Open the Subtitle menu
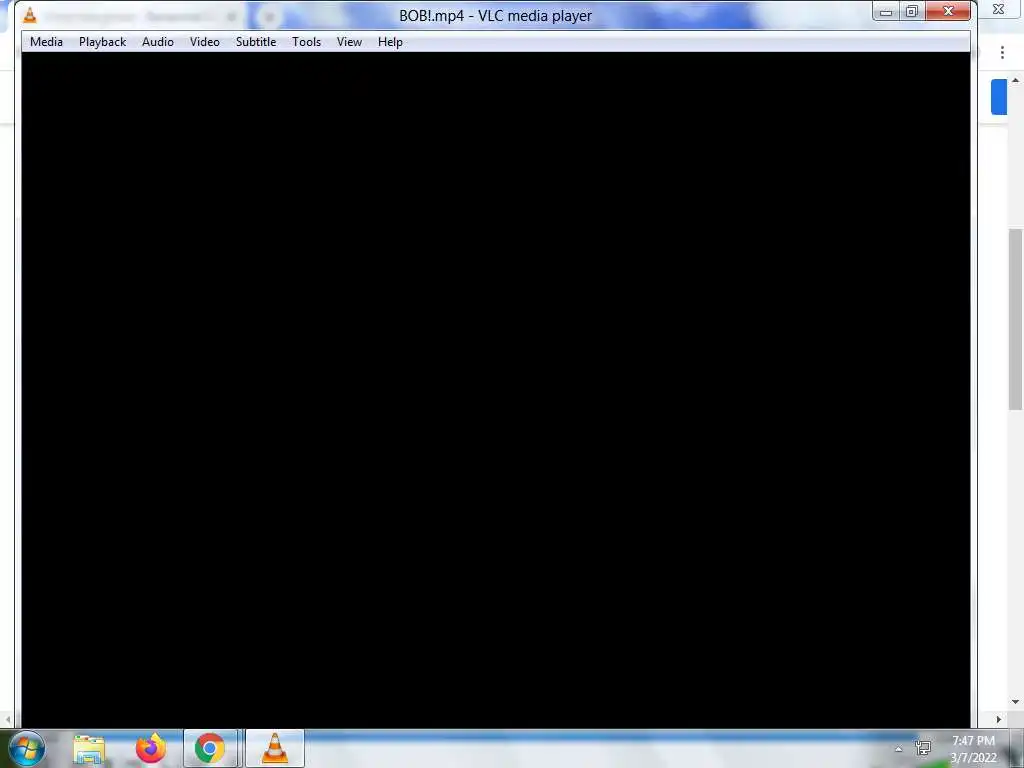Image resolution: width=1024 pixels, height=768 pixels. click(x=256, y=42)
